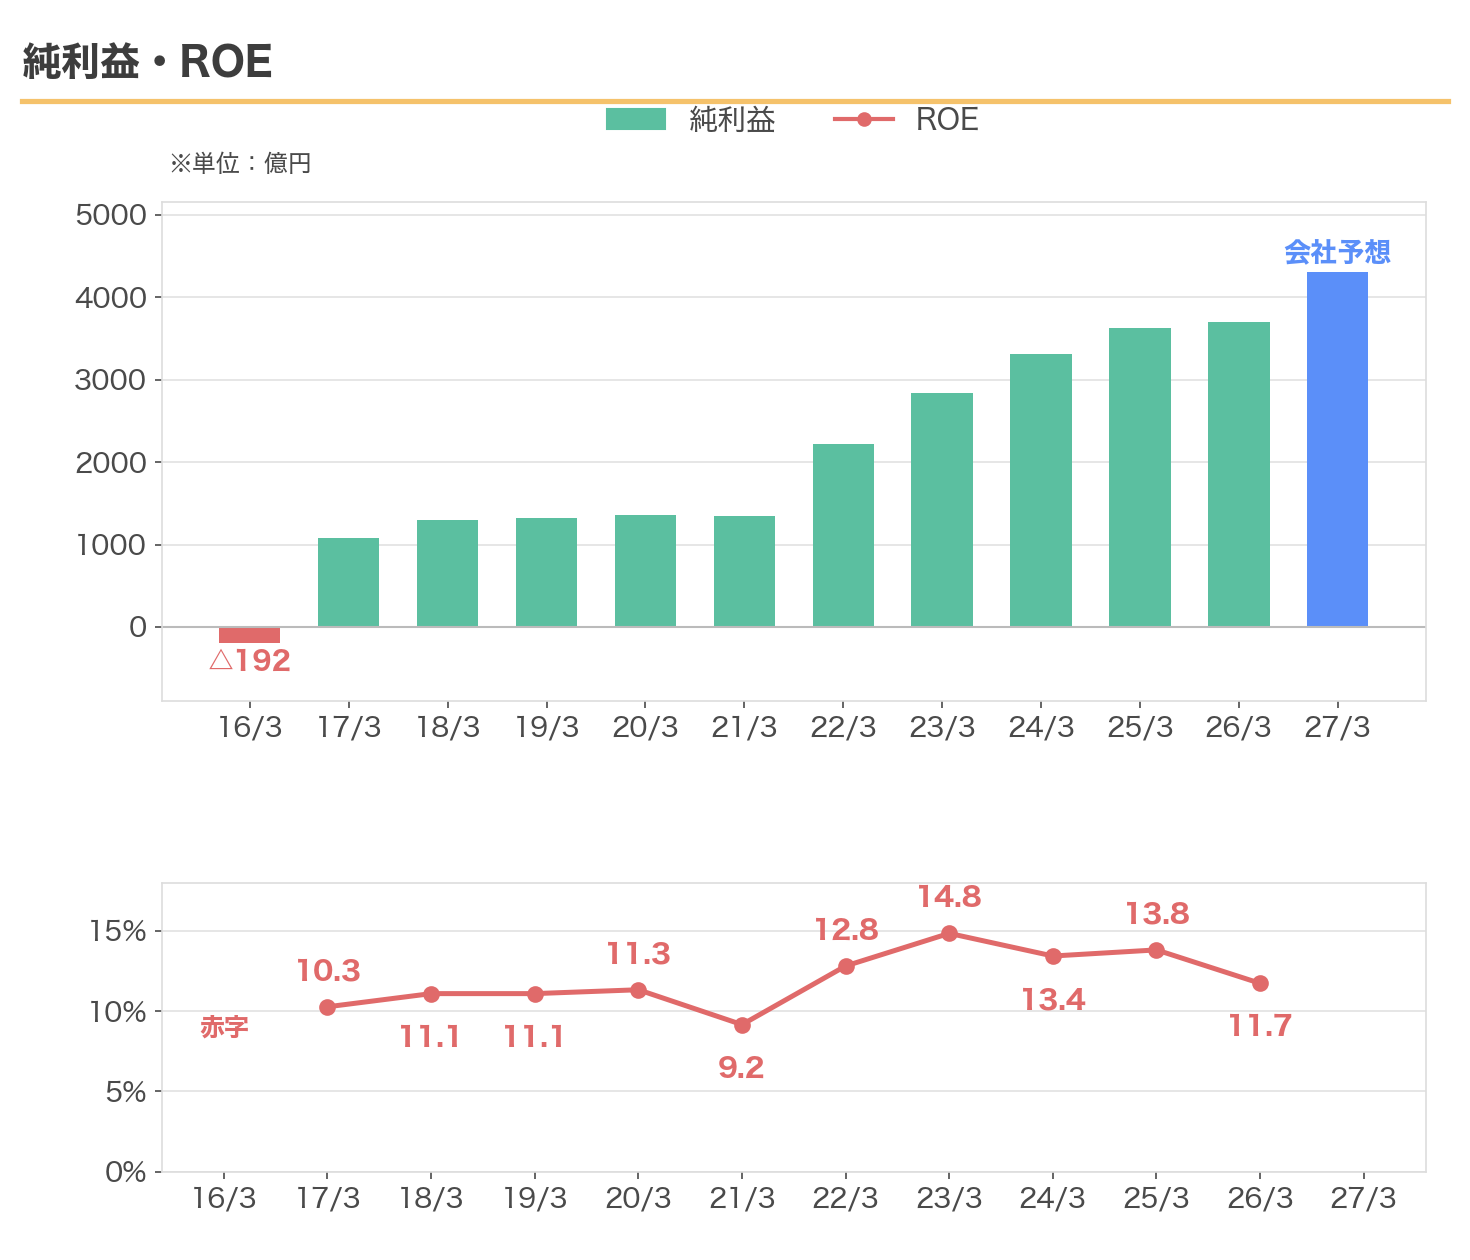The image size is (1470, 1260).
Task: Click the 22/3 axis label of profit chart
Action: pos(843,727)
